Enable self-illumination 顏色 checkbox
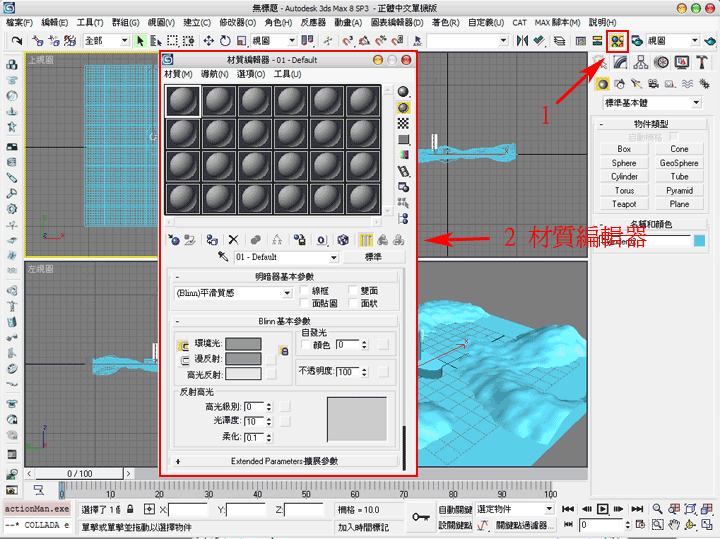720x539 pixels. tap(305, 344)
